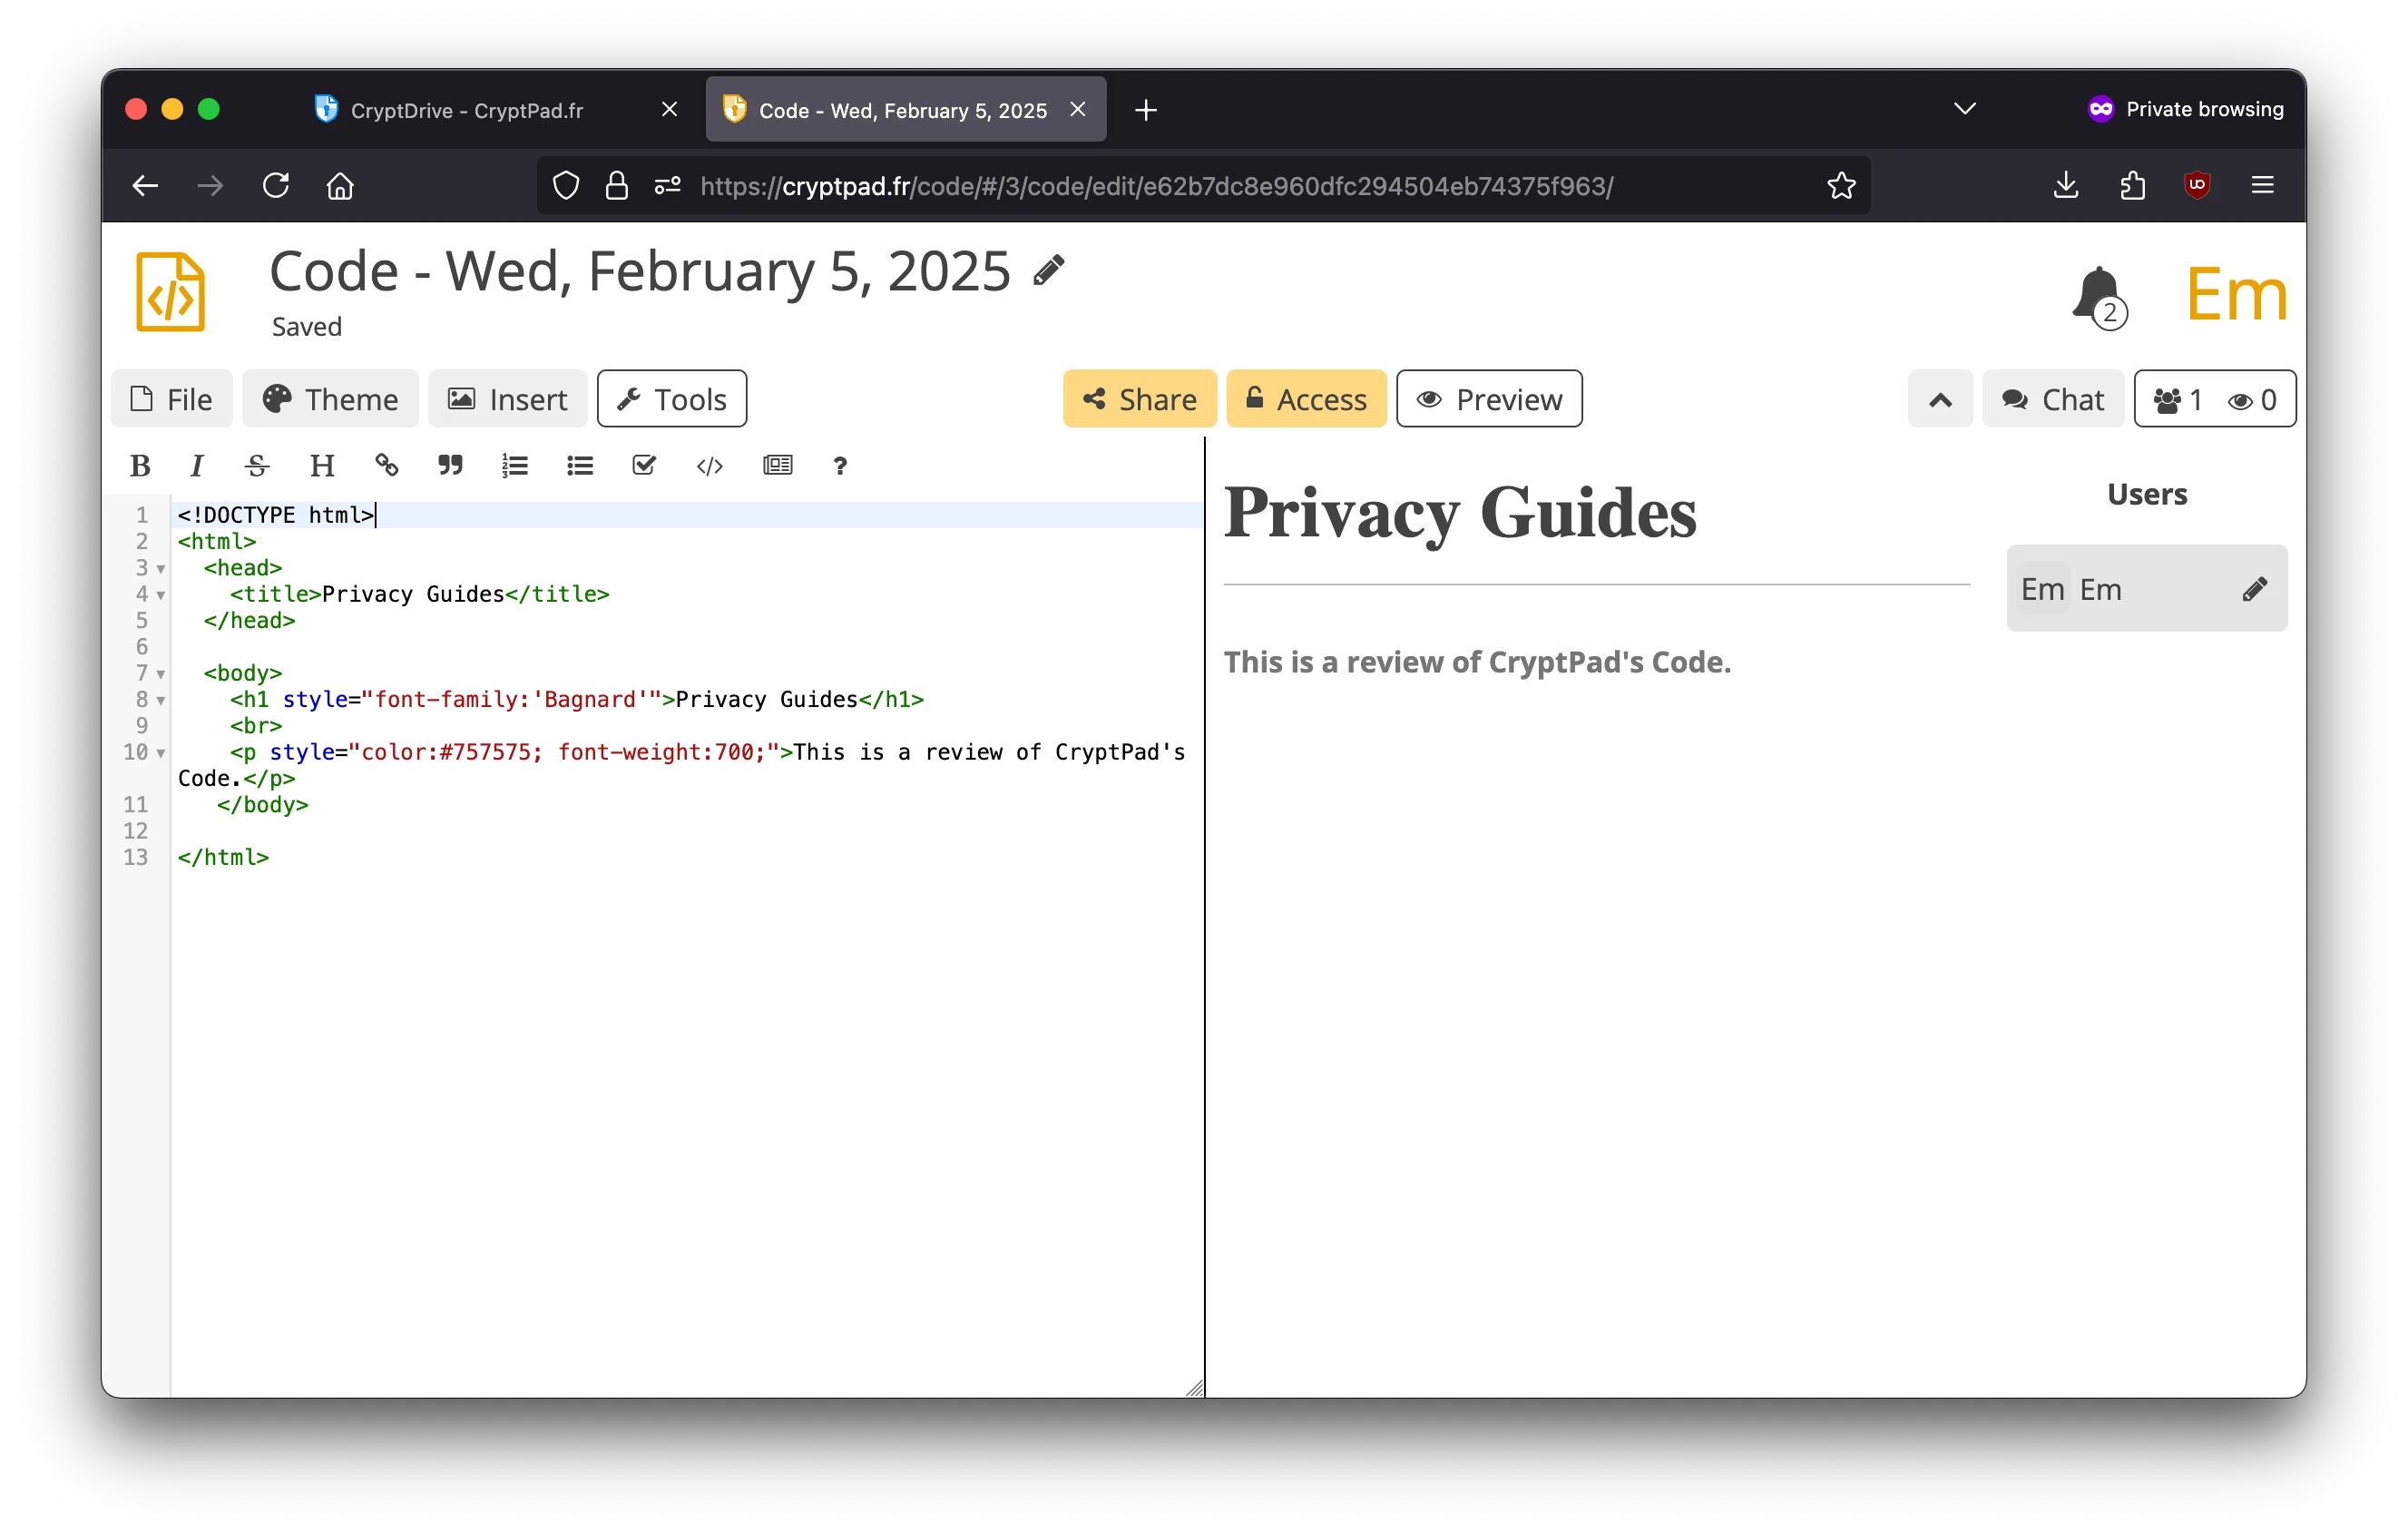Open the editor help with the ? icon

pyautogui.click(x=840, y=465)
